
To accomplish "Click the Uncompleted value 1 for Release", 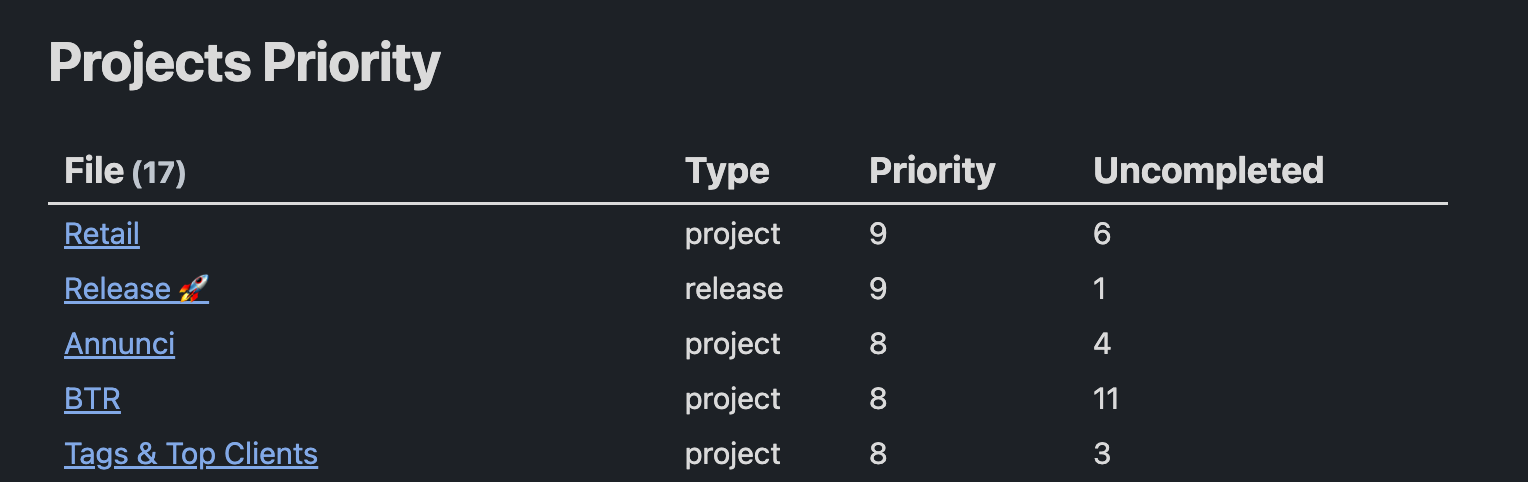I will click(x=1100, y=289).
